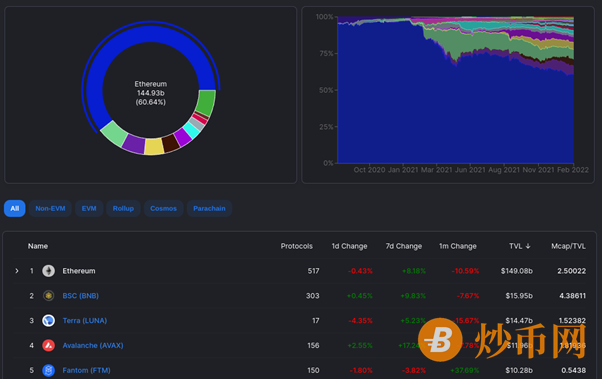Click the green donut chart segment
This screenshot has height=379, width=602.
click(207, 102)
